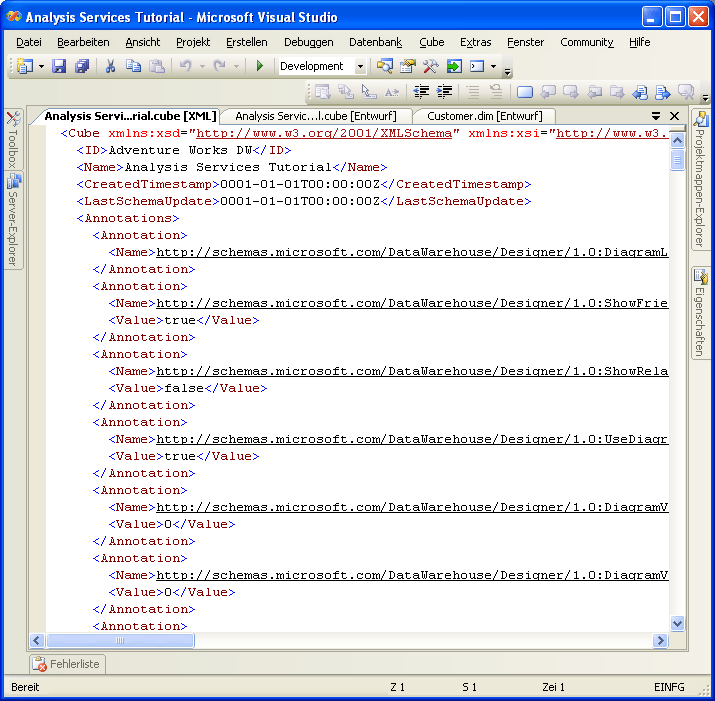Click the Display Parameter Info icon
Image resolution: width=715 pixels, height=701 pixels.
tap(346, 92)
